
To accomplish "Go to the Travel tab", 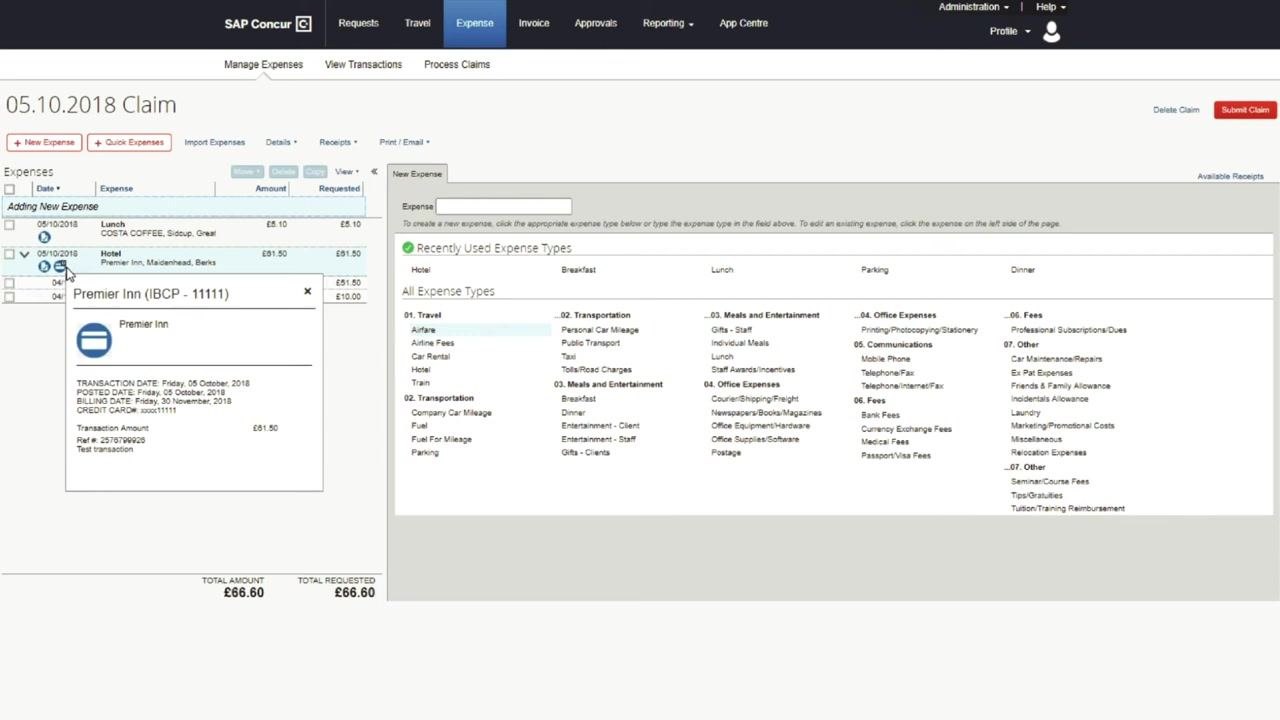I will coord(417,23).
